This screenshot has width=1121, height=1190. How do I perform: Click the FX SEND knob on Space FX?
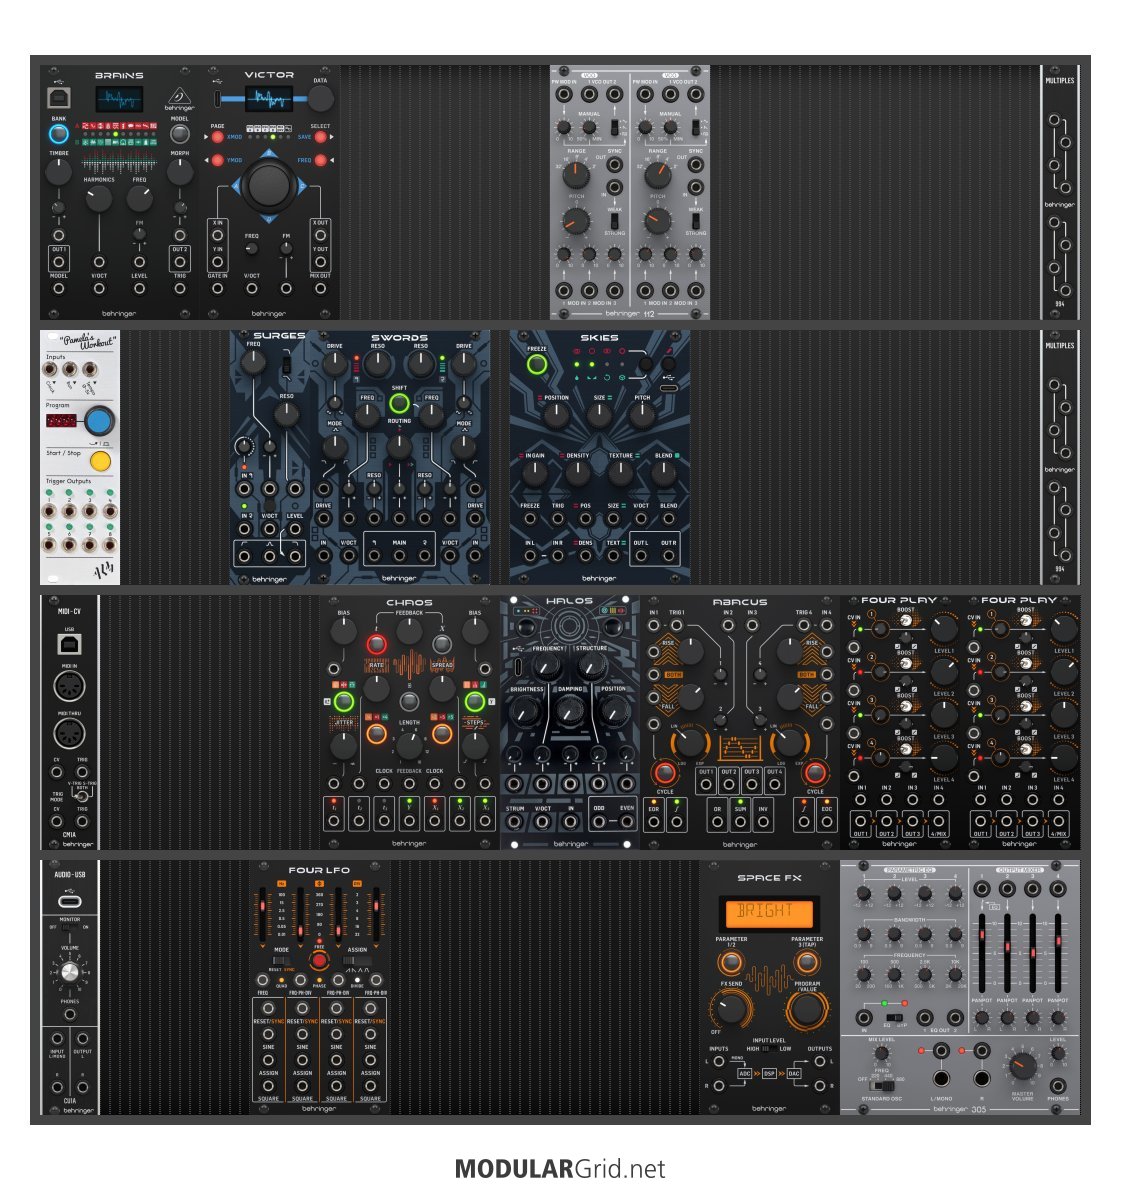point(731,1008)
